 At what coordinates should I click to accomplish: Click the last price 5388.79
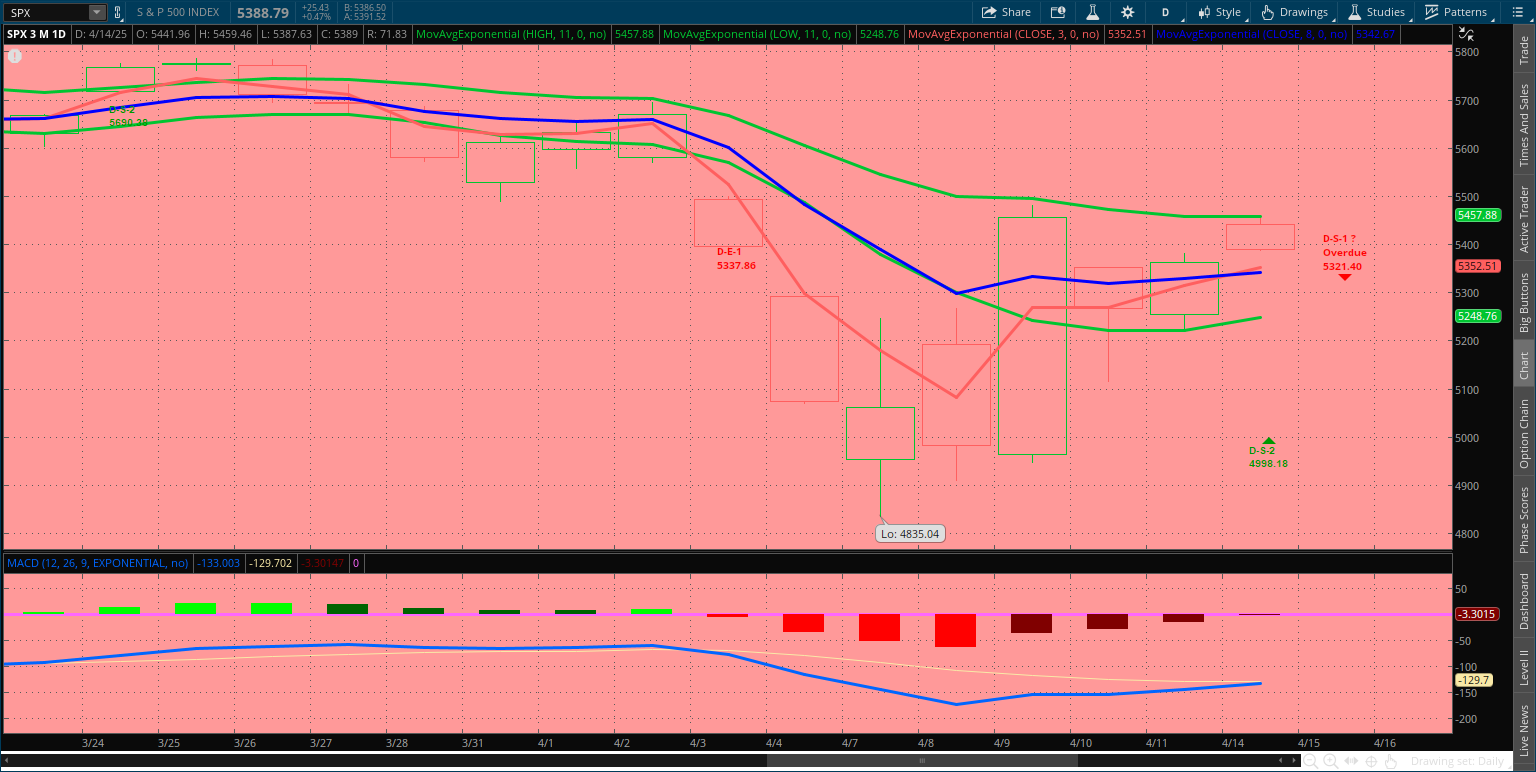coord(261,13)
